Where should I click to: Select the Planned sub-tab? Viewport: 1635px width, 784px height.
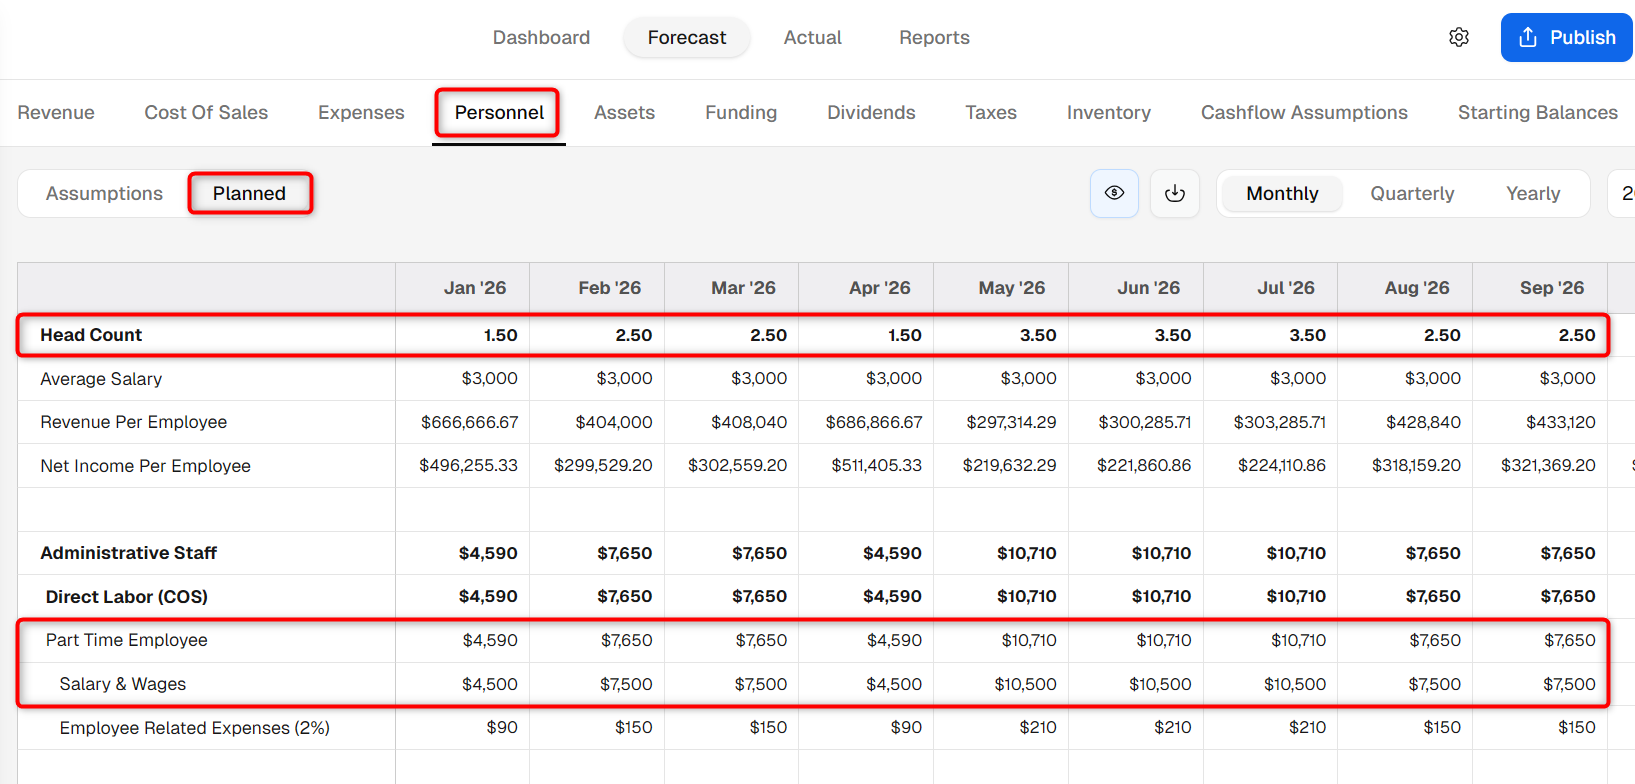point(249,193)
